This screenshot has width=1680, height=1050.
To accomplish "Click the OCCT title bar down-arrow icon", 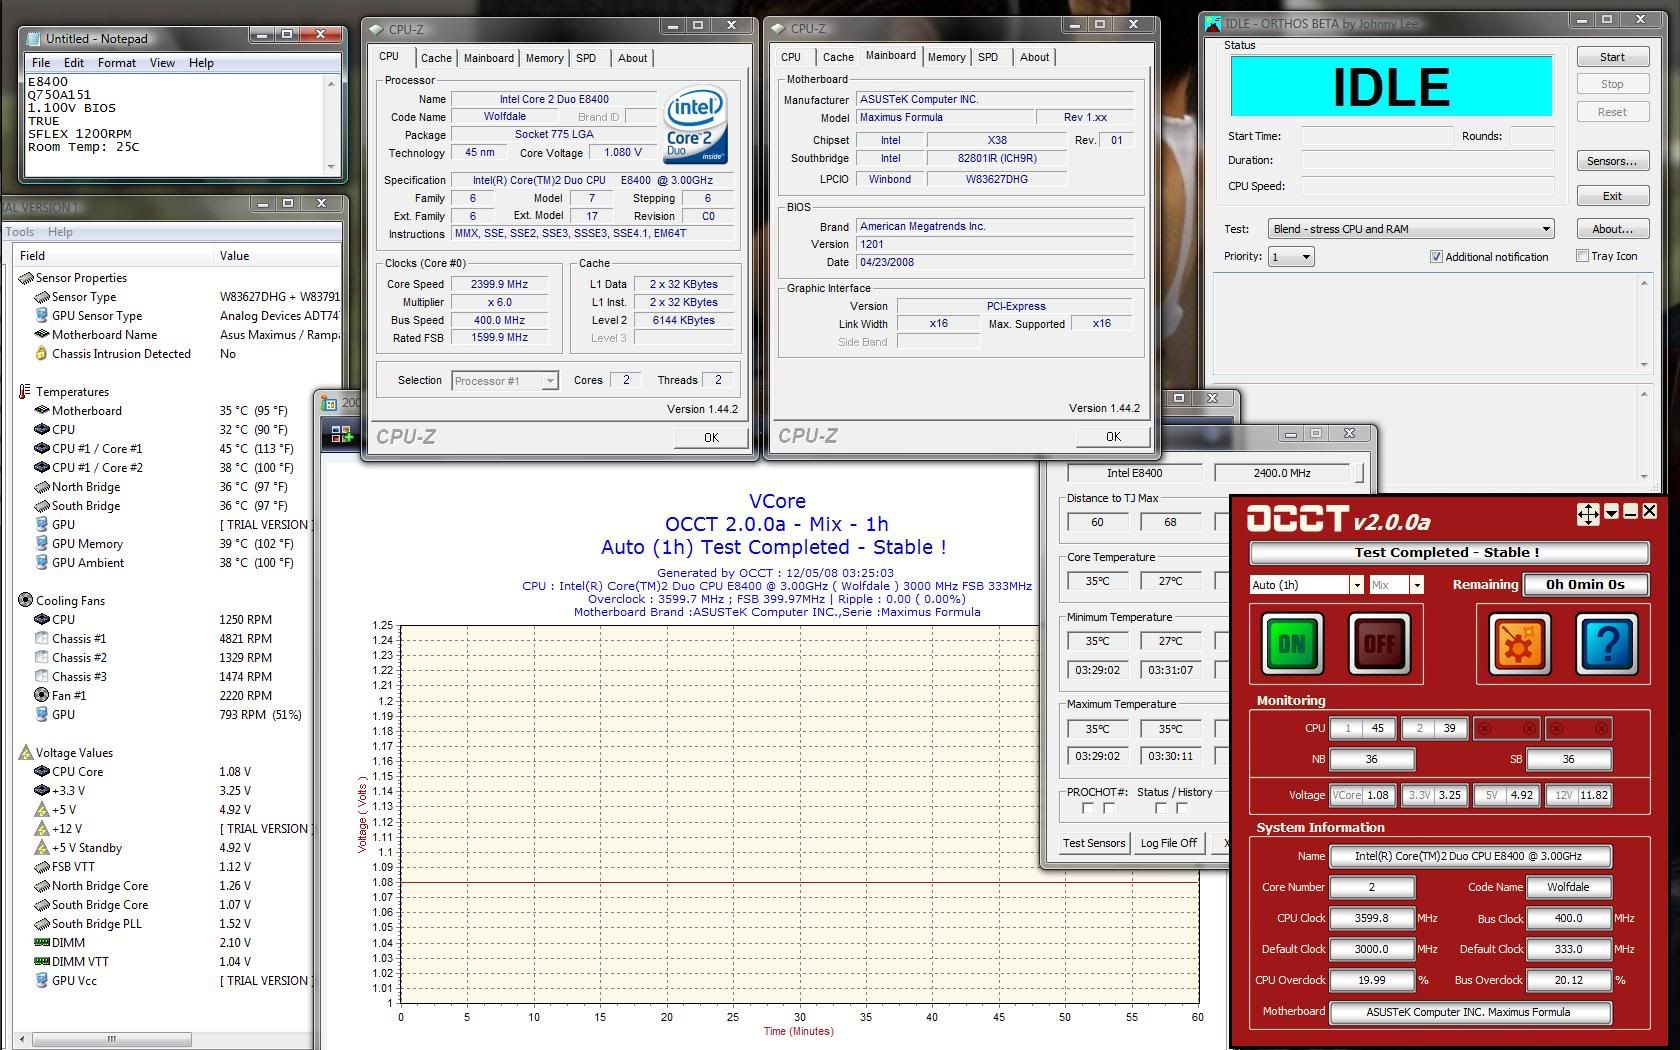I will coord(1610,512).
